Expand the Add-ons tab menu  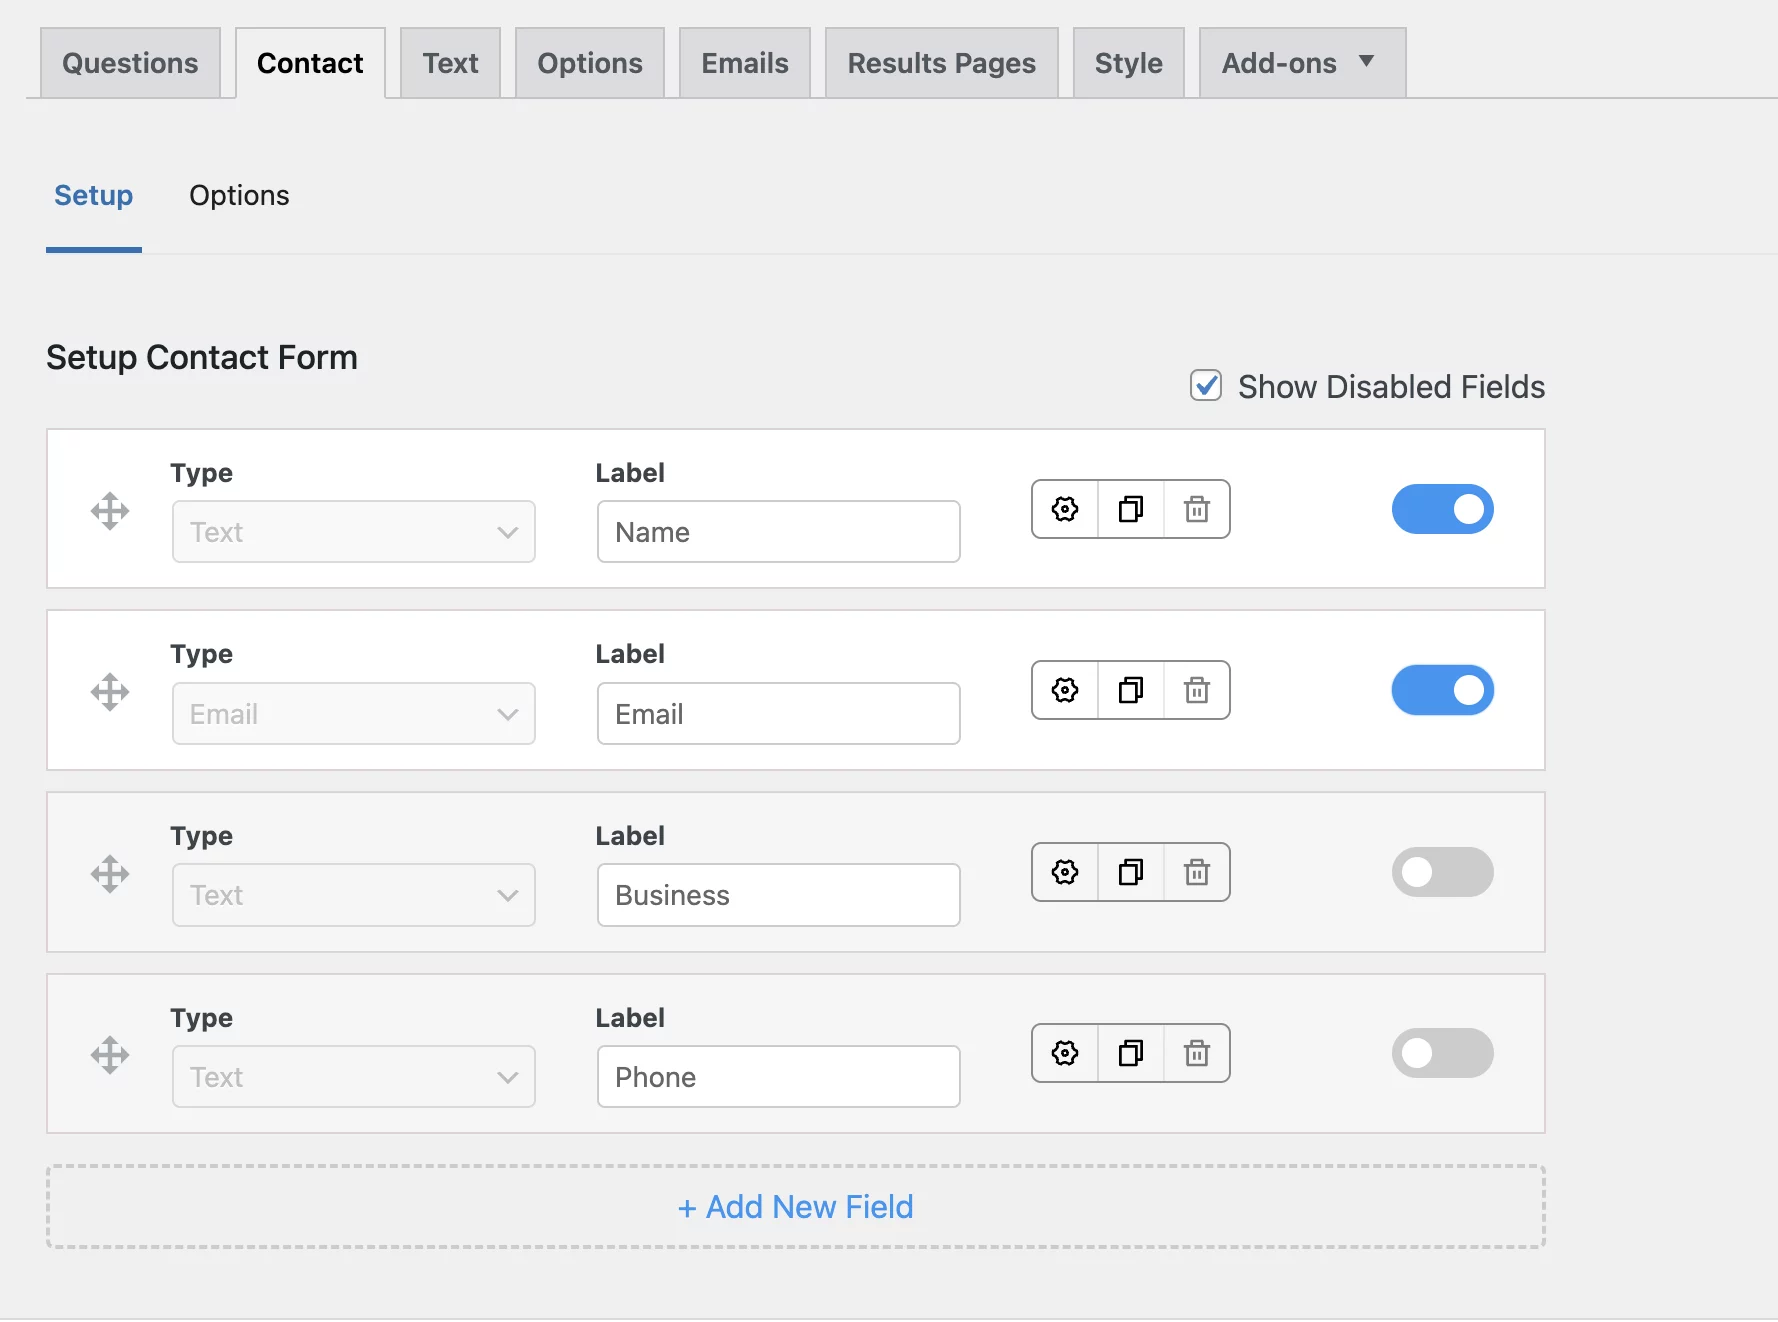tap(1301, 63)
